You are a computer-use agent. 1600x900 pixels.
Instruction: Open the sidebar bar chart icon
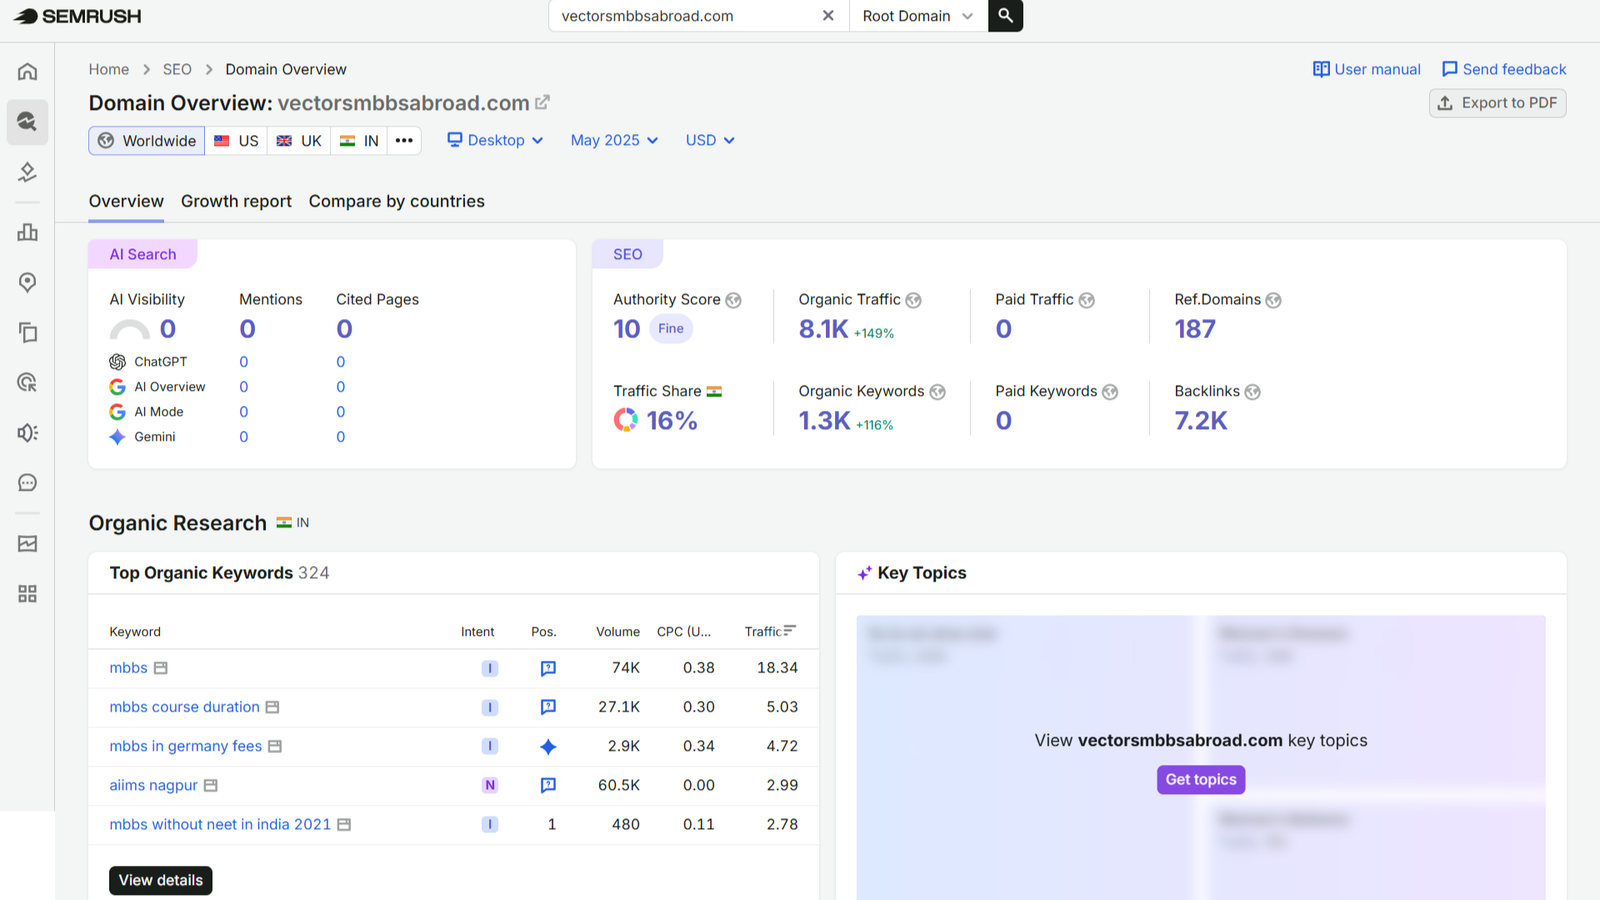pyautogui.click(x=27, y=232)
